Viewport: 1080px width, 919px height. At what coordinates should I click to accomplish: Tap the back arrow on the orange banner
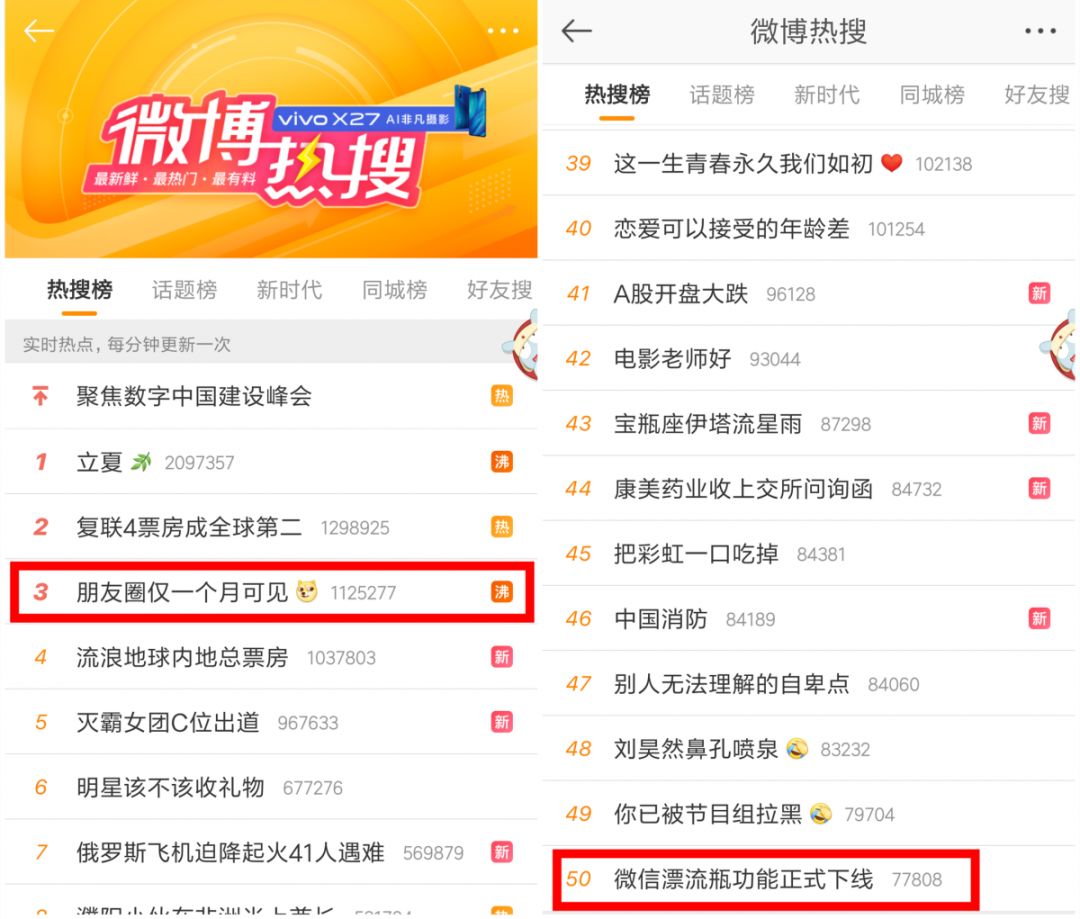click(x=39, y=30)
